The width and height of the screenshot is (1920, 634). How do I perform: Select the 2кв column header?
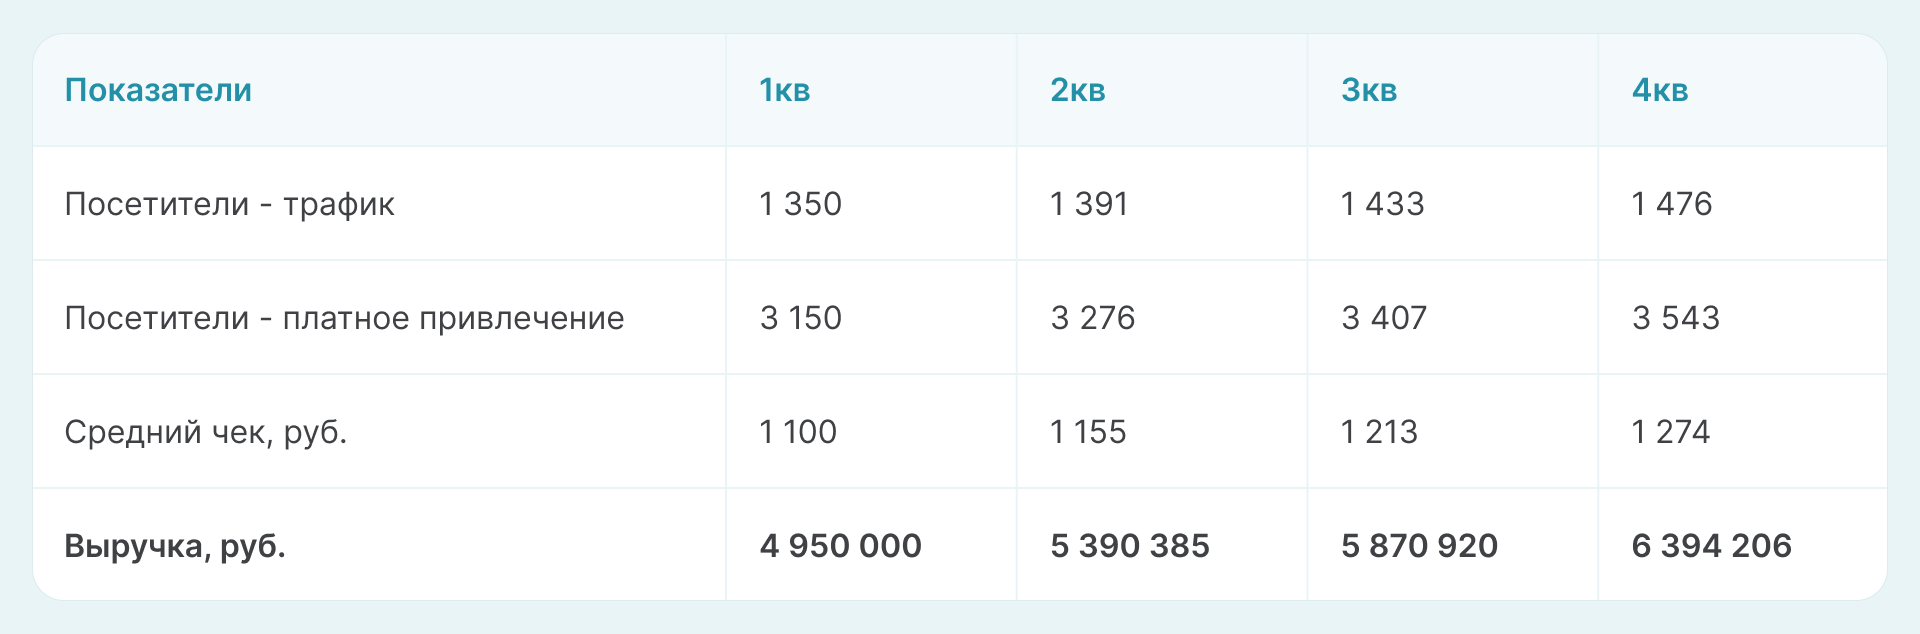(x=1077, y=90)
